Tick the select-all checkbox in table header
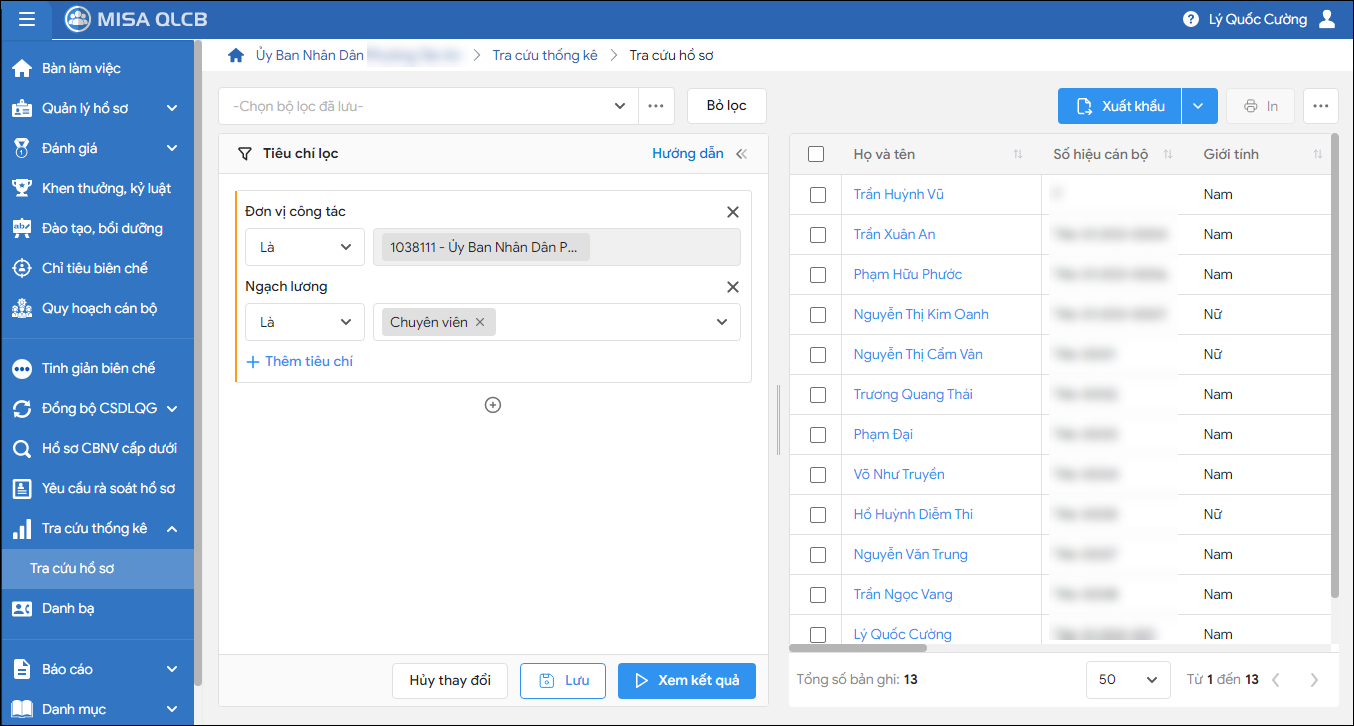The width and height of the screenshot is (1354, 726). point(816,154)
